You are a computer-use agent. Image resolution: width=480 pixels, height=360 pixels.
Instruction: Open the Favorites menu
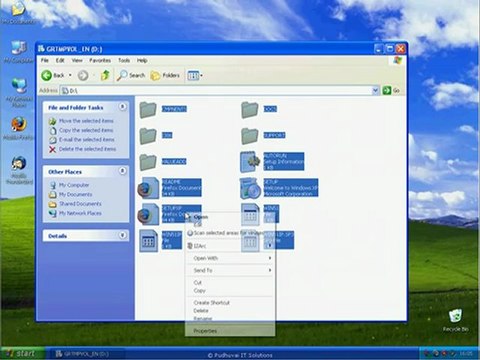point(100,60)
